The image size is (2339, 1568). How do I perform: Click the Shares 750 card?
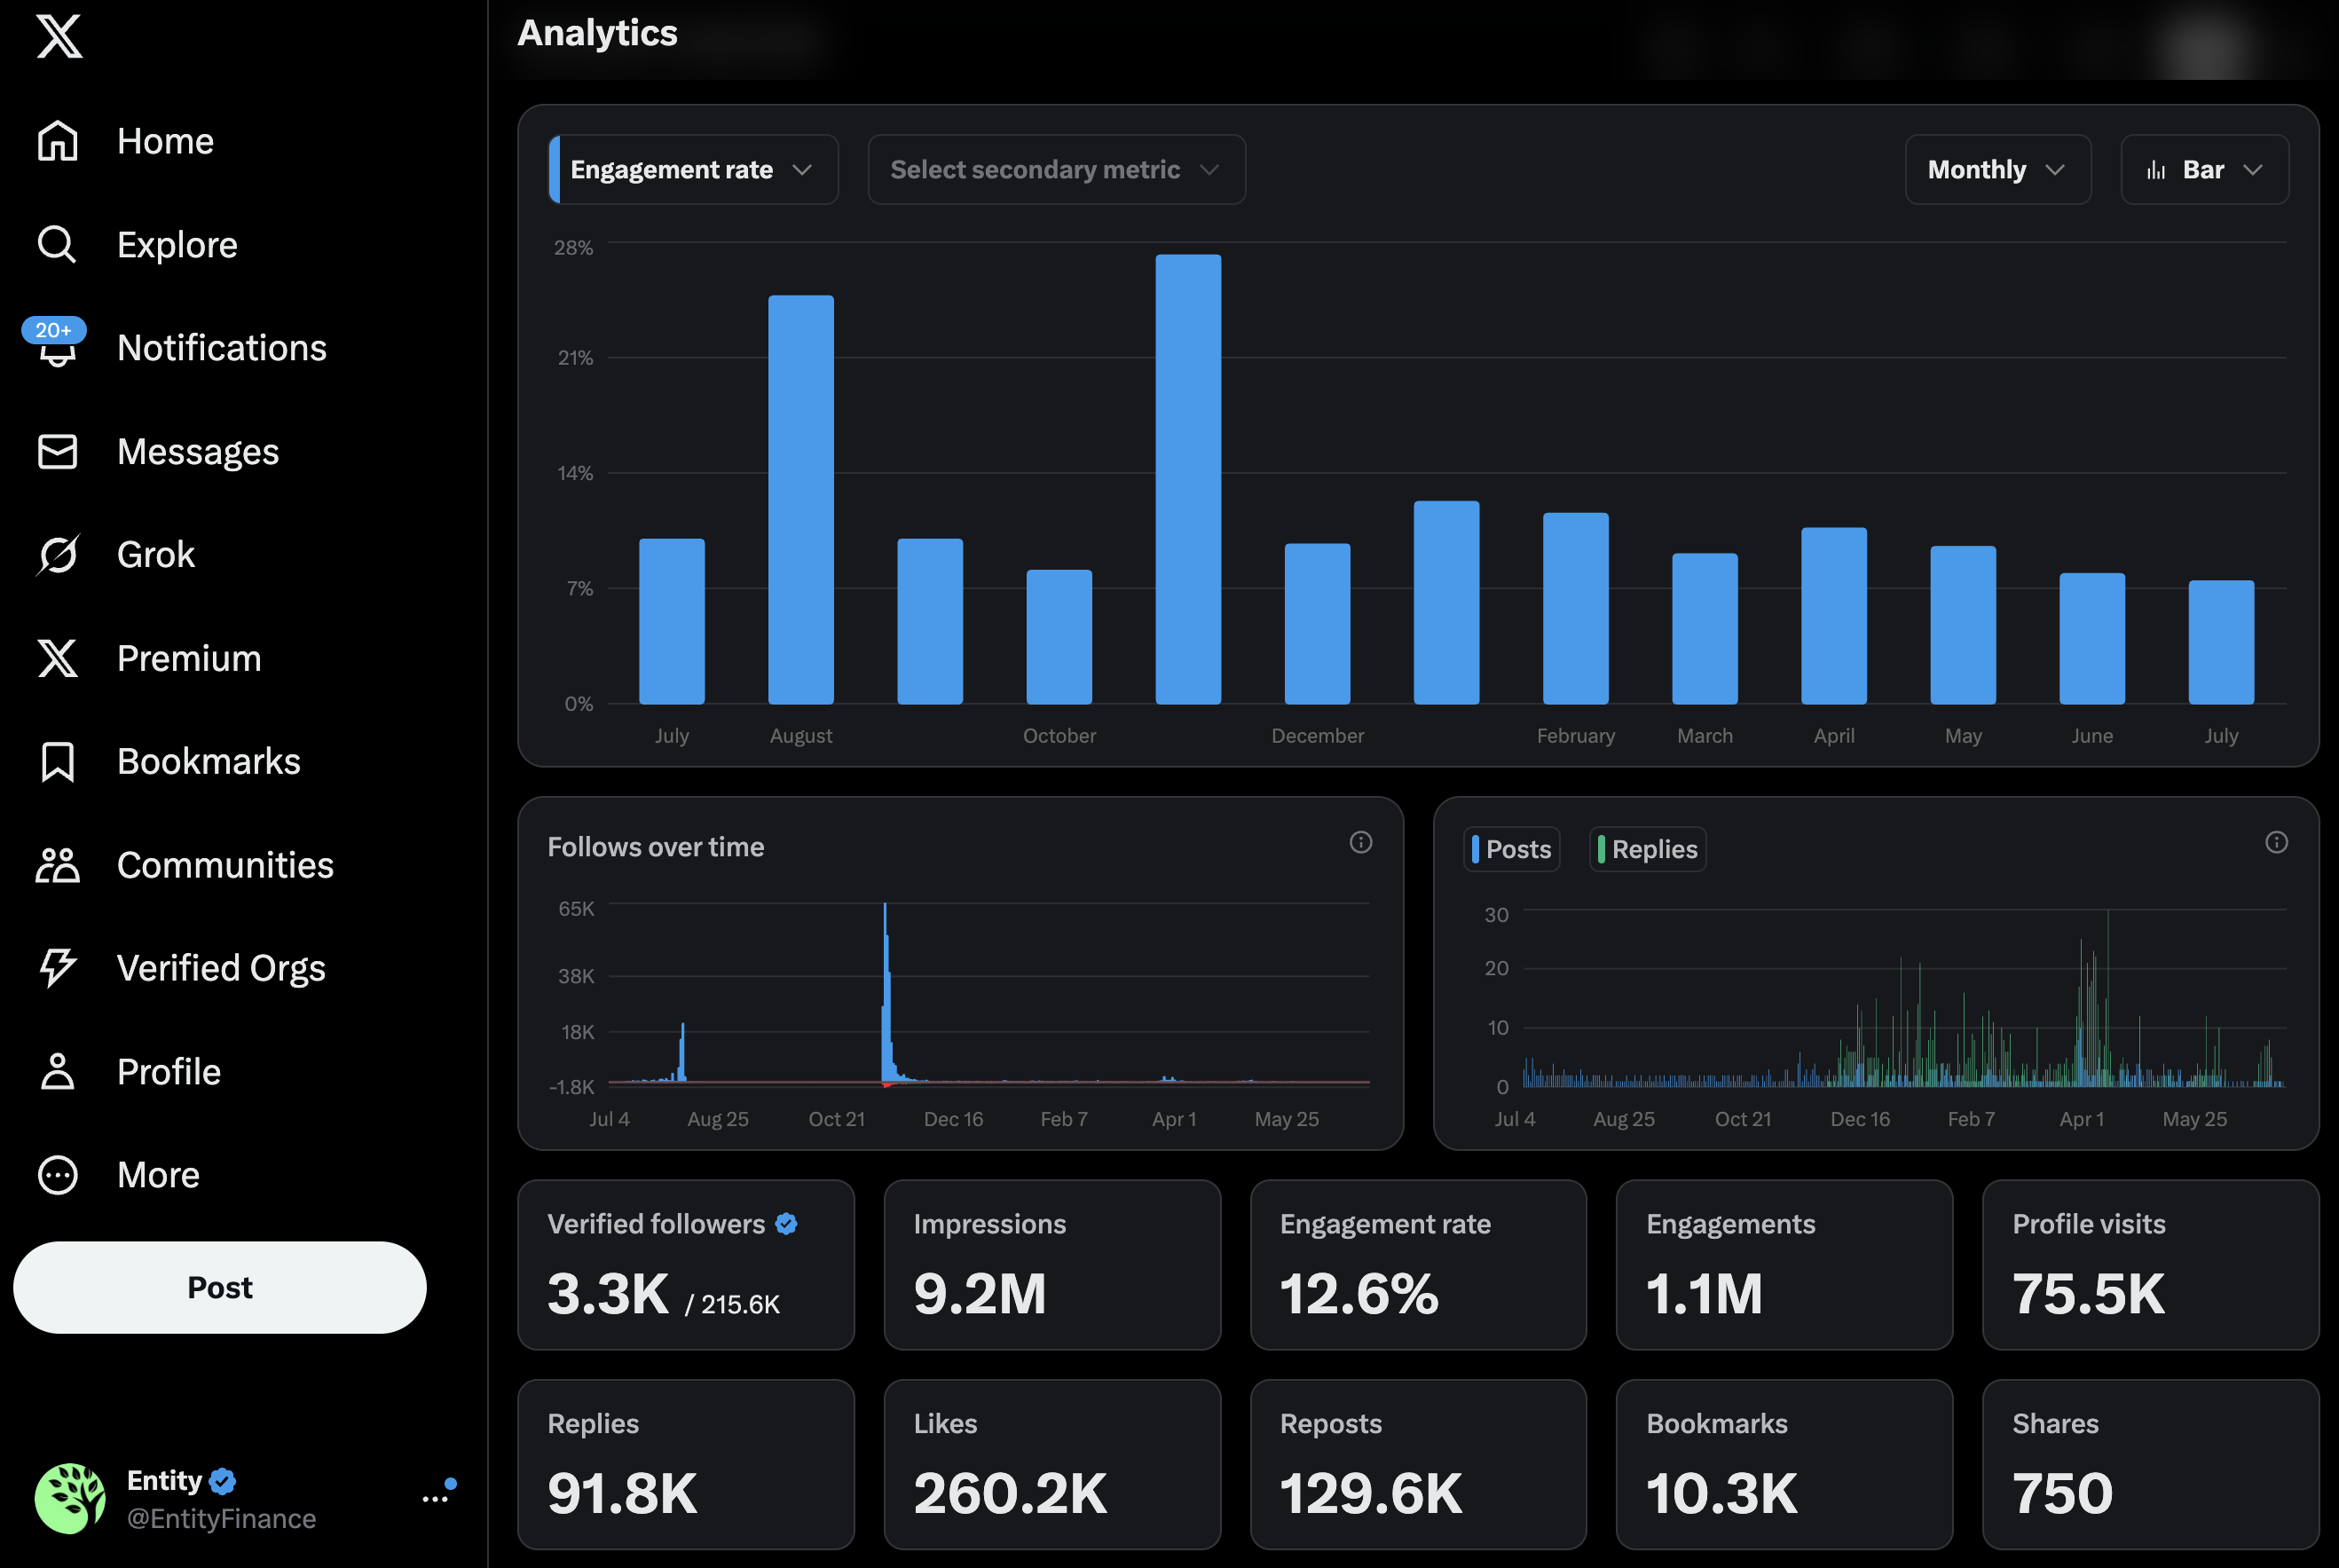click(x=2150, y=1465)
